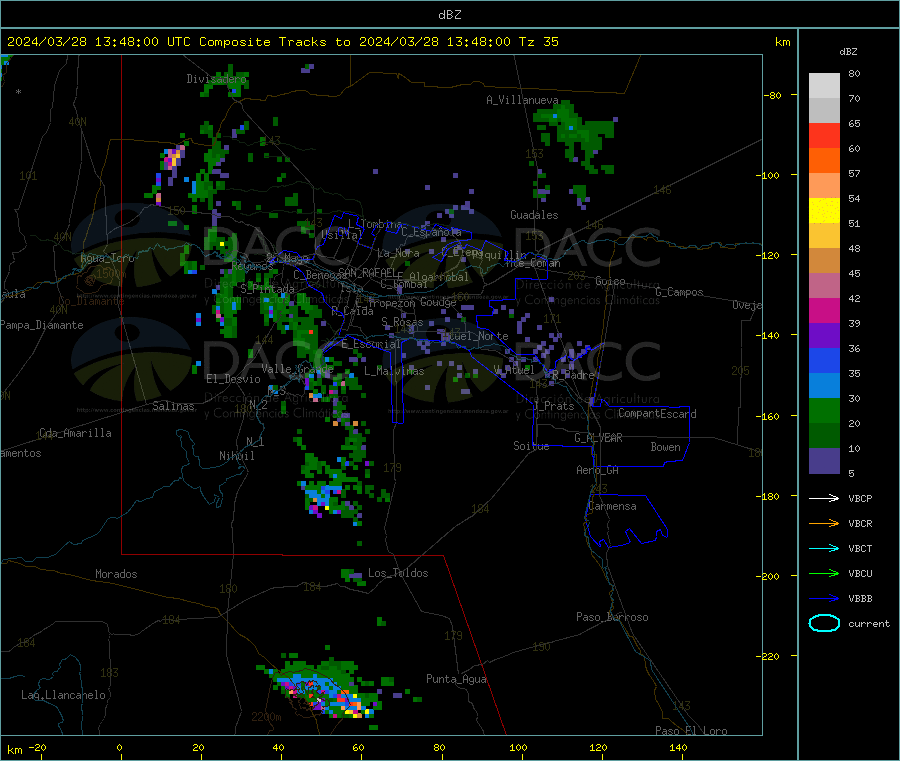Click the Guadales map label
900x761 pixels.
tap(534, 215)
